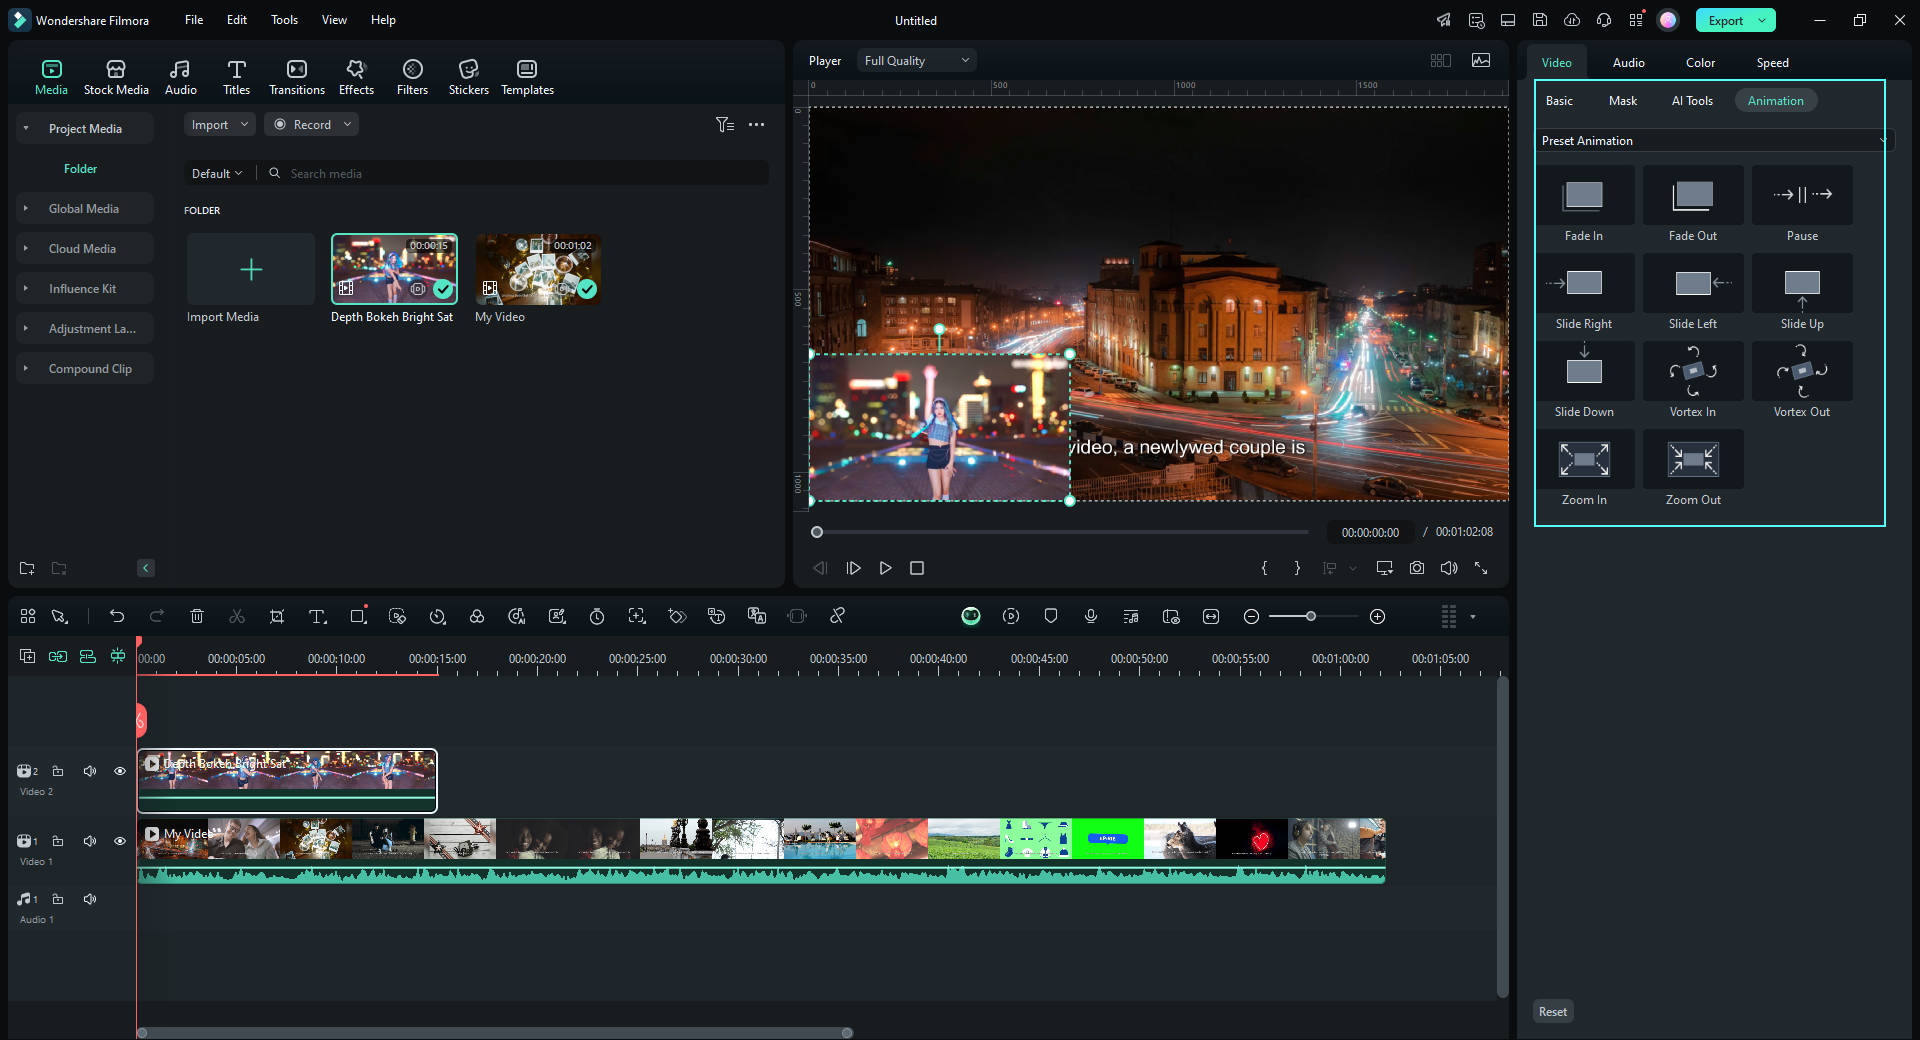This screenshot has width=1920, height=1040.
Task: Open the Full Quality dropdown
Action: [916, 61]
